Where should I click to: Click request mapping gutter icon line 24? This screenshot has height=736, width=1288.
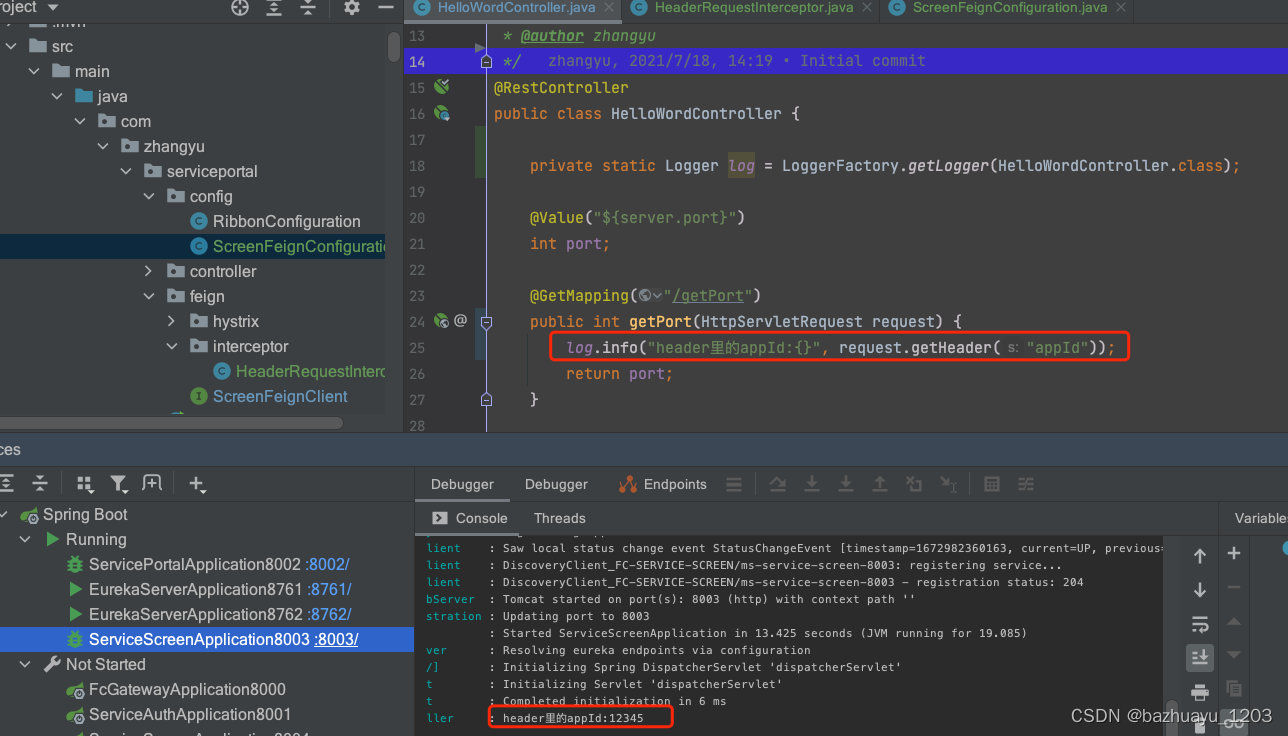[441, 321]
